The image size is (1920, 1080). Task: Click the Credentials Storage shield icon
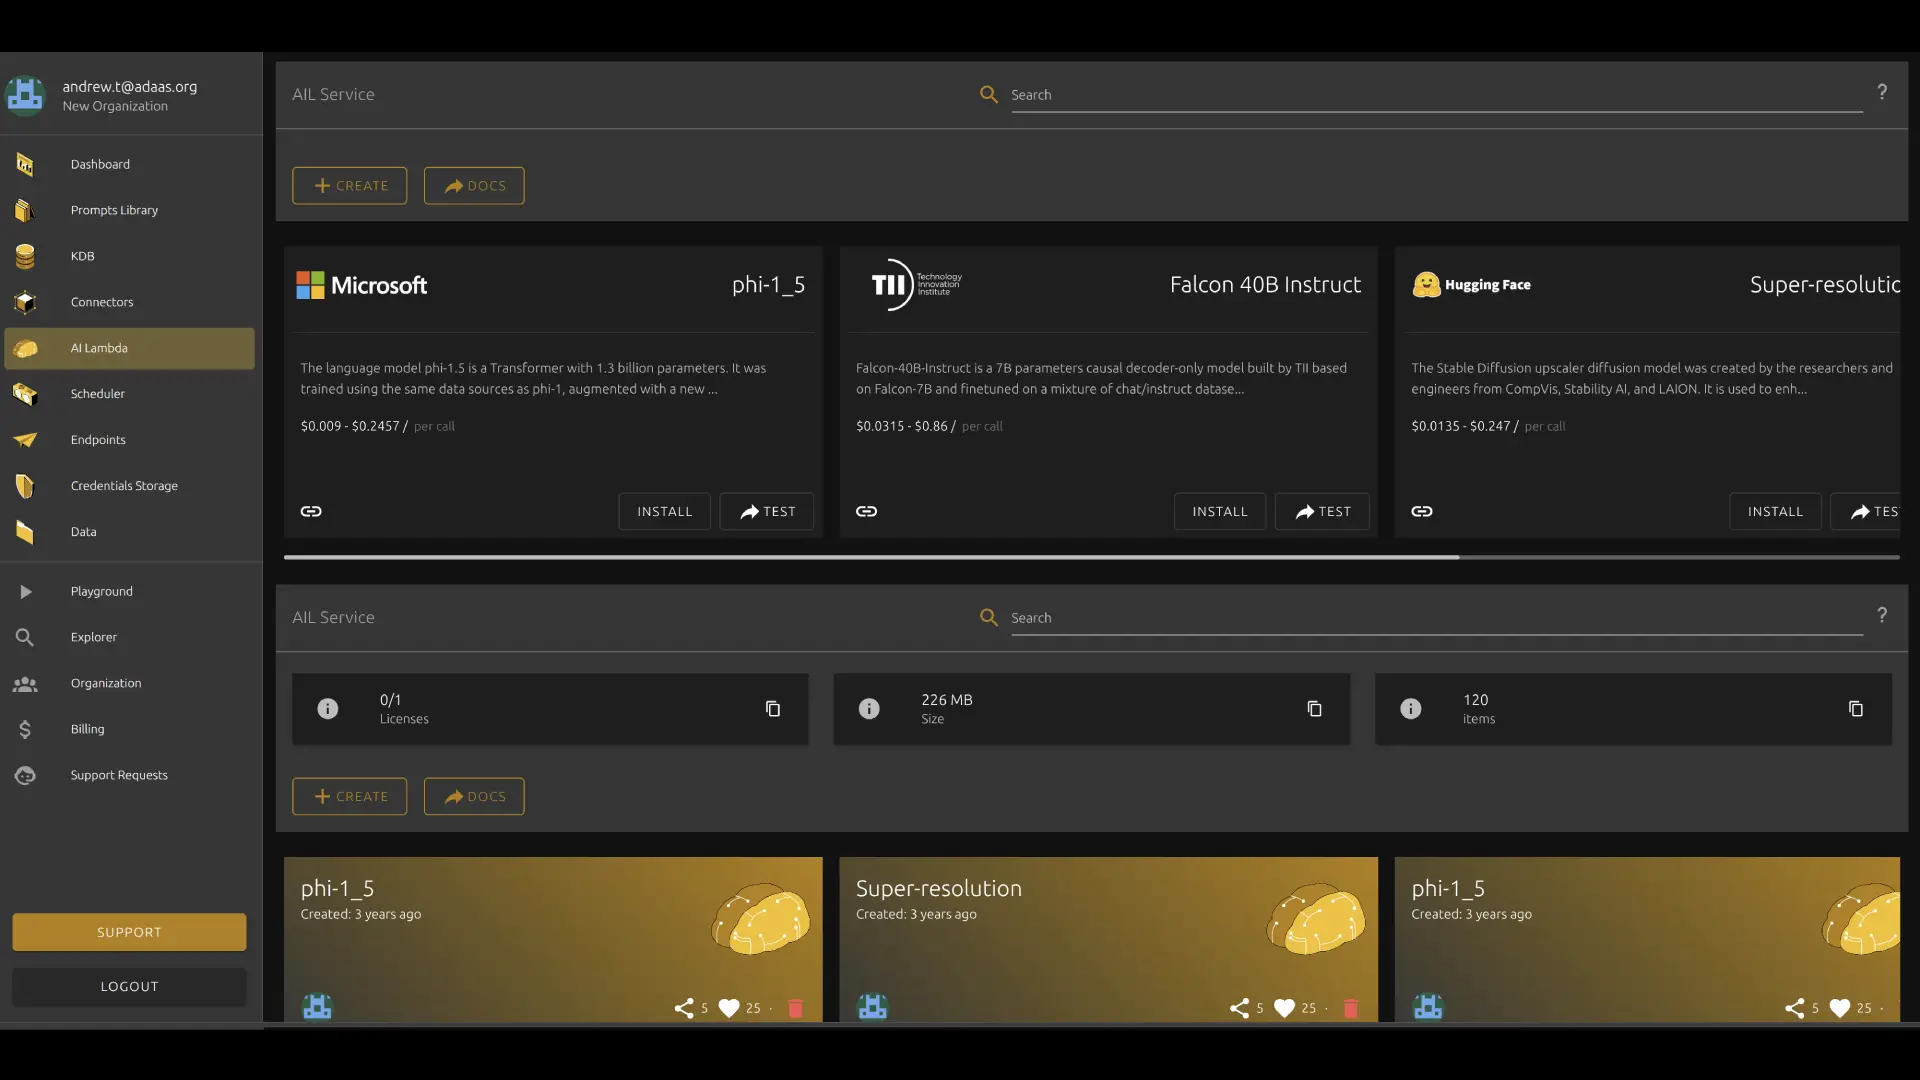coord(25,486)
